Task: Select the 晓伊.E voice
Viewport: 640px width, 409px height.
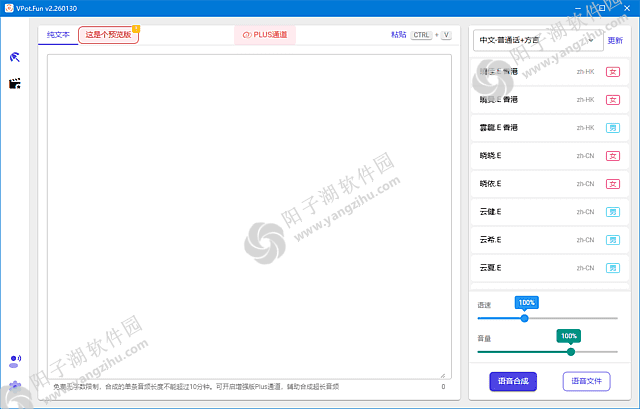Action: click(550, 184)
